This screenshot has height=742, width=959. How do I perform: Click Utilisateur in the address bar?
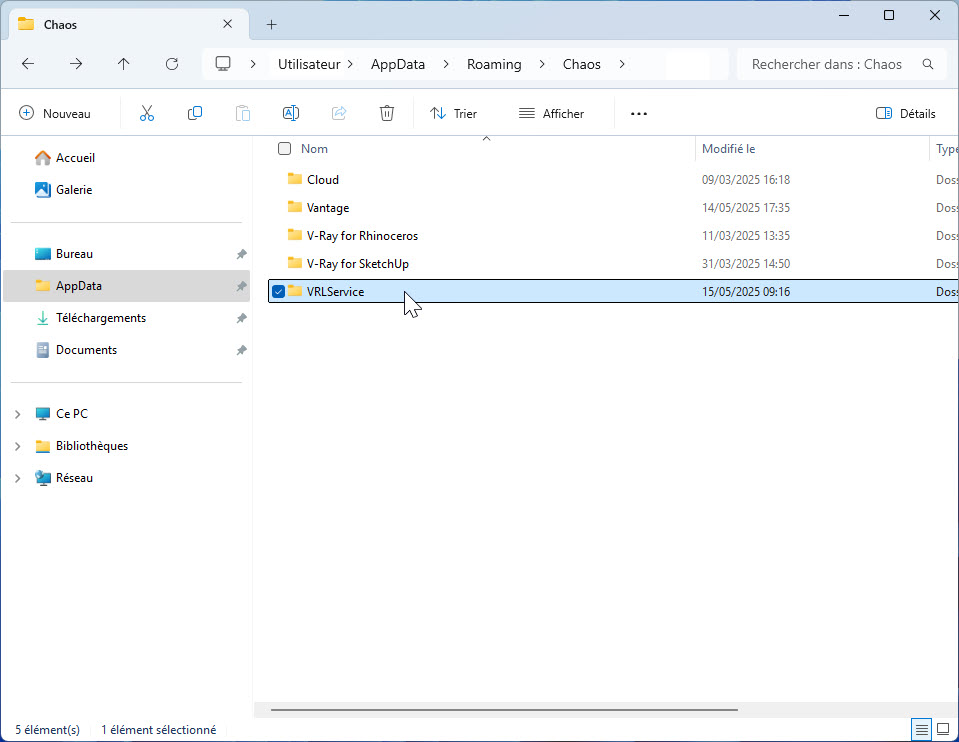(x=309, y=64)
